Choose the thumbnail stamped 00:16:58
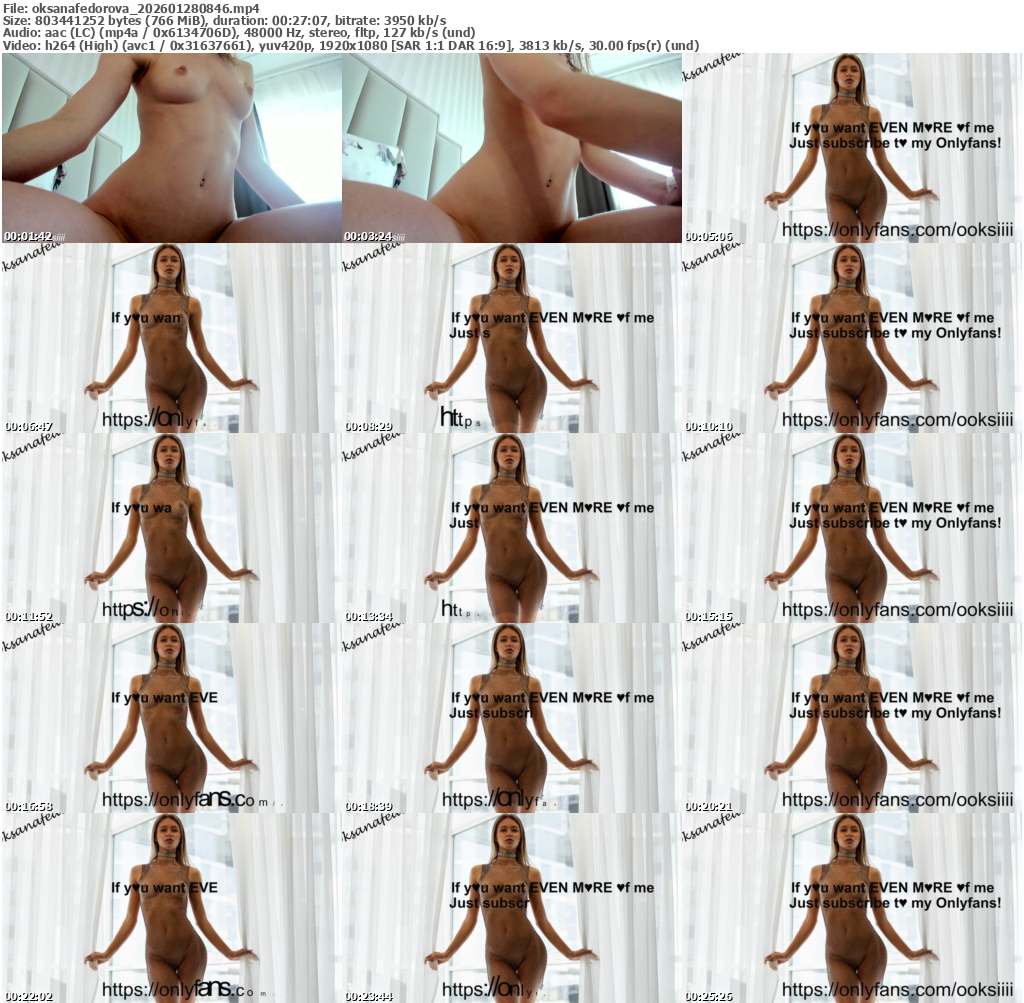1024x1003 pixels. (172, 718)
